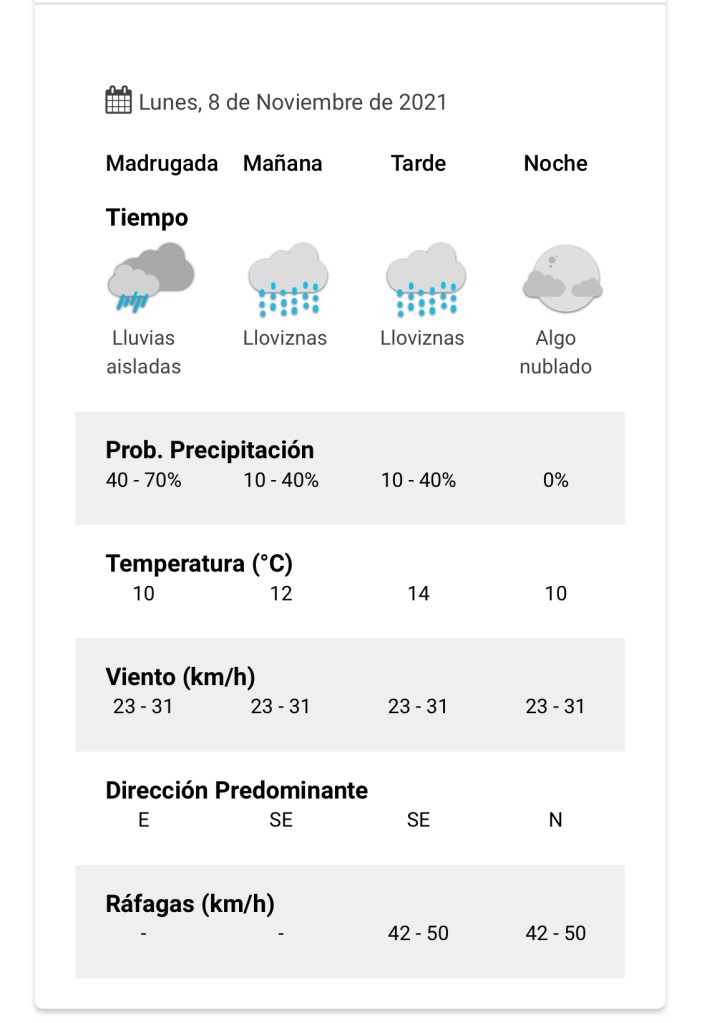
Task: Click the Algo nublado label
Action: (x=556, y=352)
